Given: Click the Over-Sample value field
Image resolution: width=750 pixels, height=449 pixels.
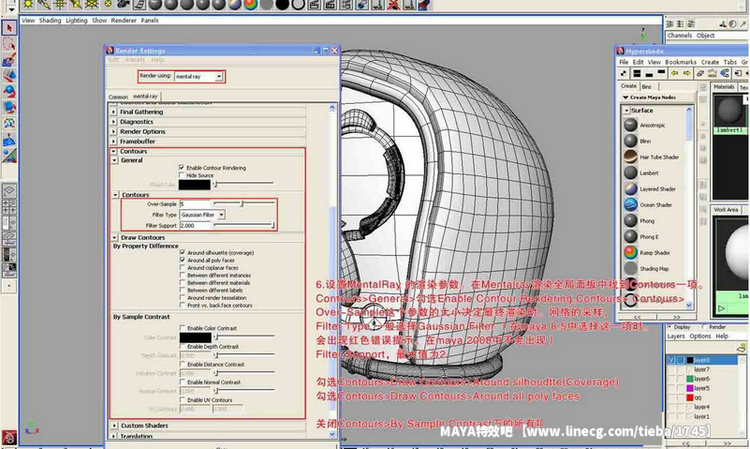Looking at the screenshot, I should [195, 204].
